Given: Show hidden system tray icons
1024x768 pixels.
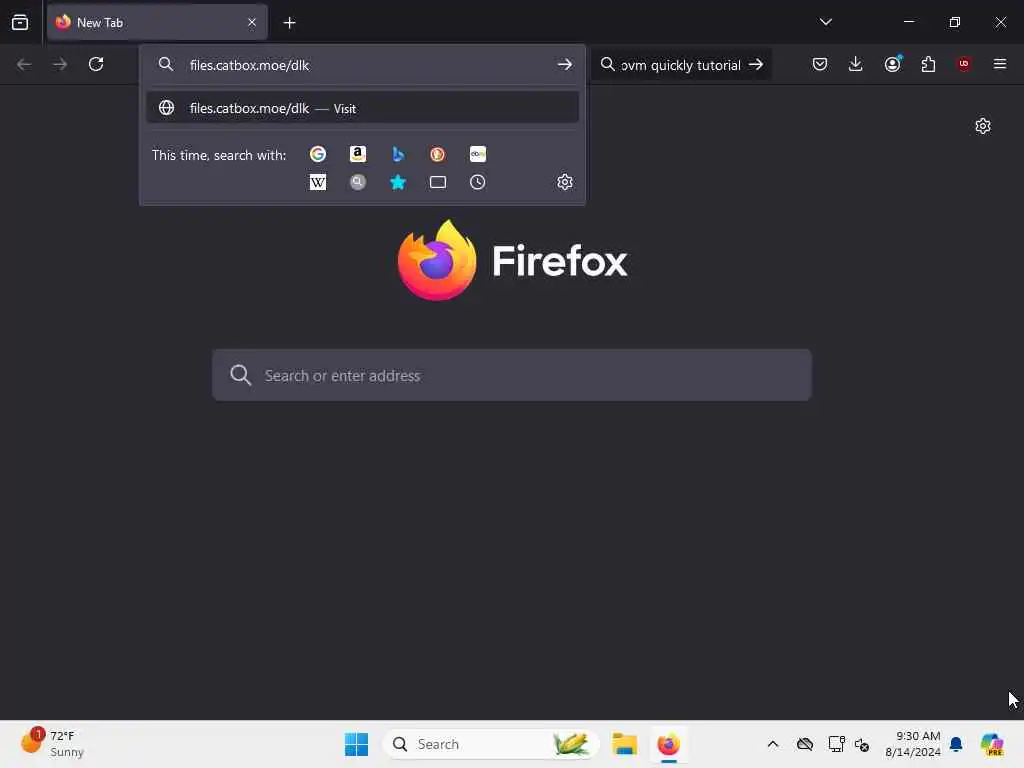Looking at the screenshot, I should [x=773, y=744].
